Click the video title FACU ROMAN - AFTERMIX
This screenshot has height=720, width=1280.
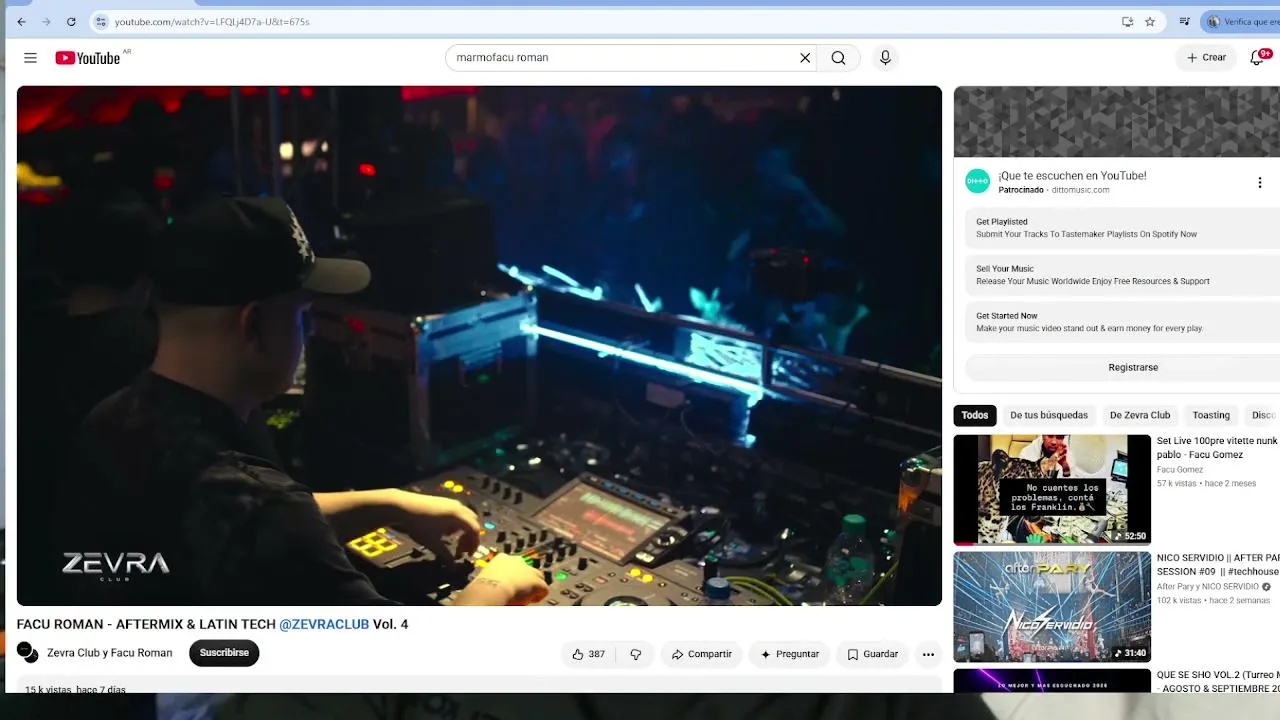(212, 624)
